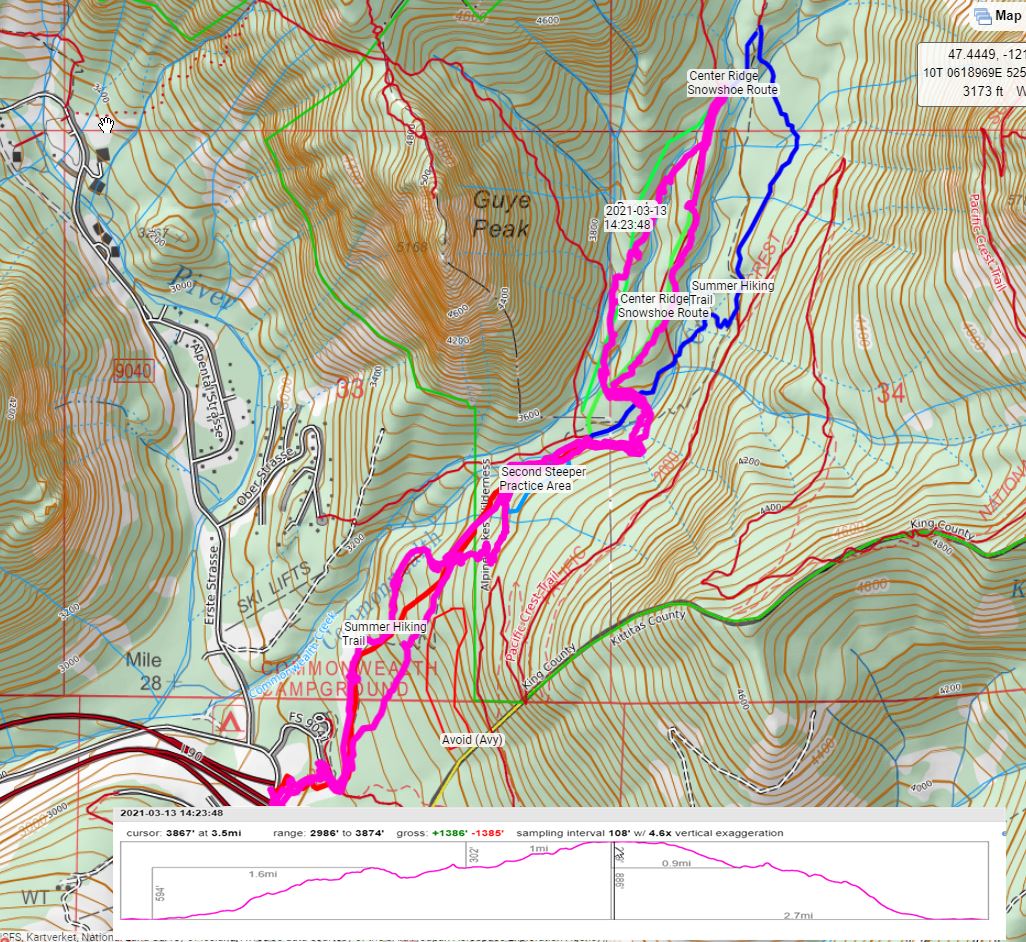Click the blue stacked layers icon
Viewport: 1026px width, 942px height.
(981, 14)
